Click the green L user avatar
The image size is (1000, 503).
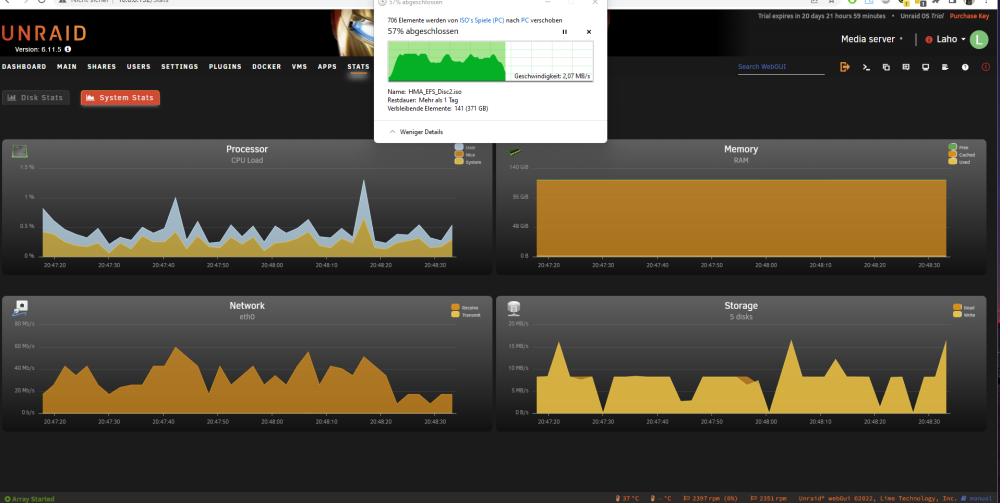pyautogui.click(x=978, y=40)
